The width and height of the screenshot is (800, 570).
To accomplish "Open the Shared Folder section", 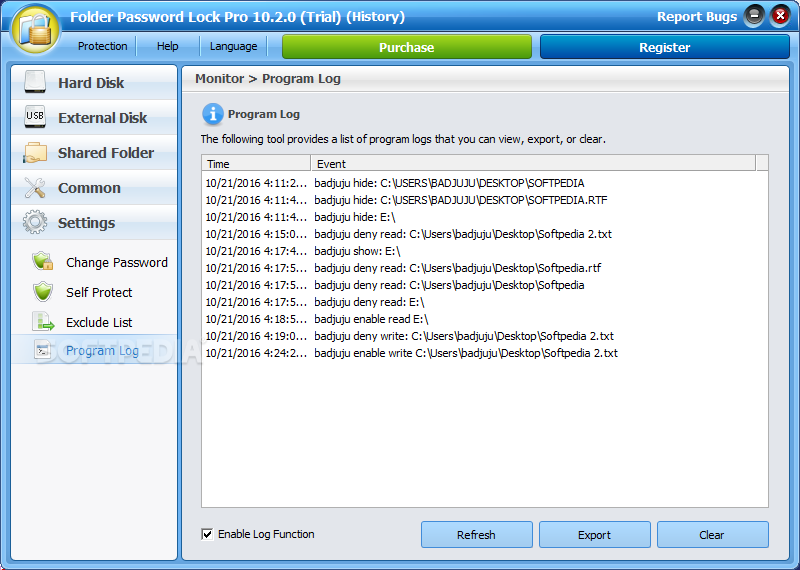I will [94, 153].
